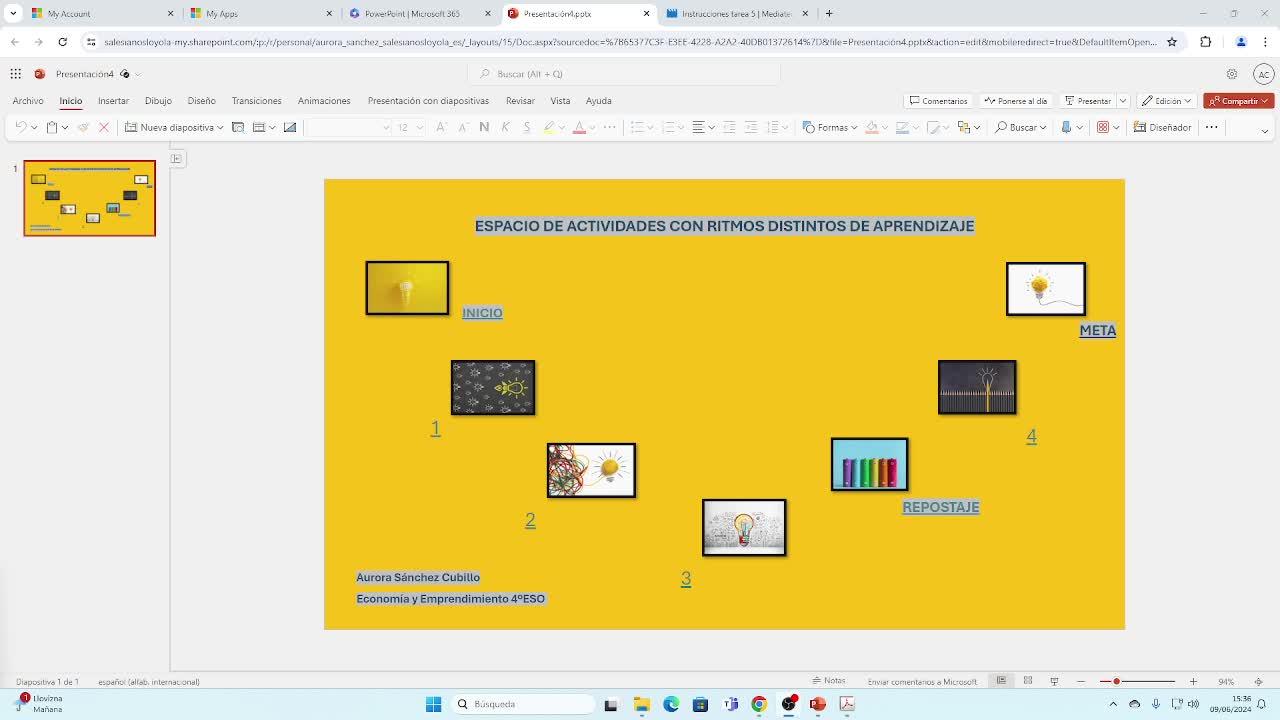Open the app launcher waffle icon
Screen dimensions: 1280x720
pos(16,74)
